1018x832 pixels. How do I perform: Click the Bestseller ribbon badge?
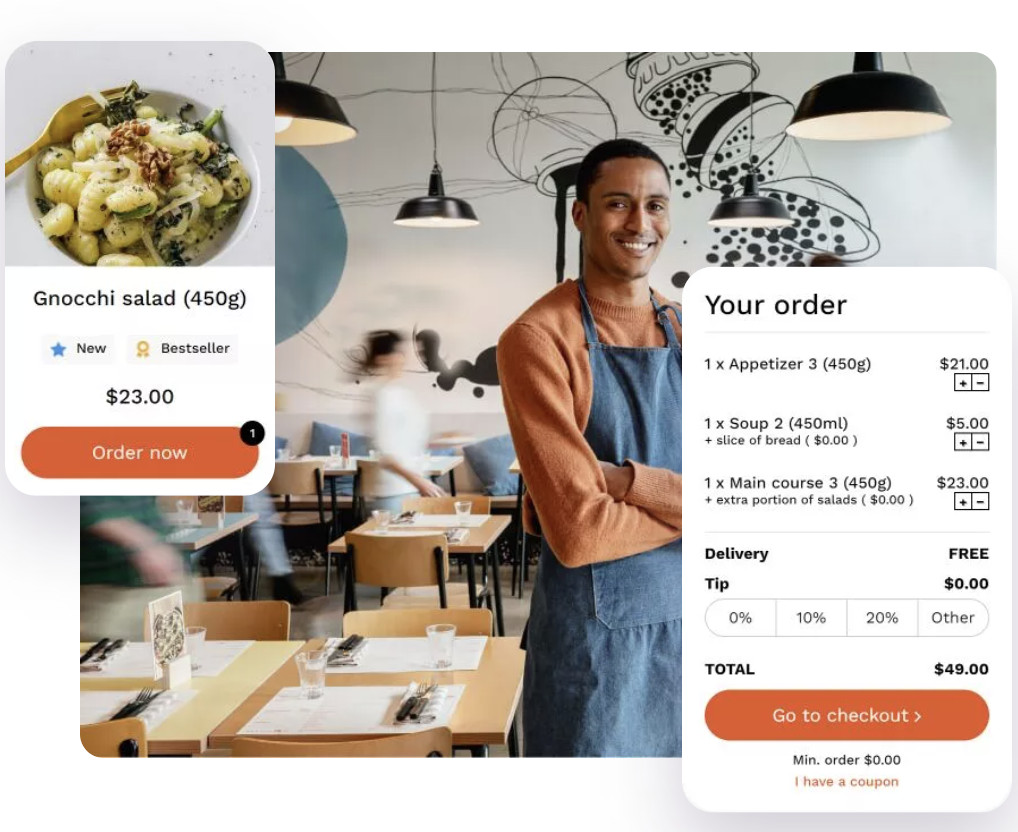(182, 349)
